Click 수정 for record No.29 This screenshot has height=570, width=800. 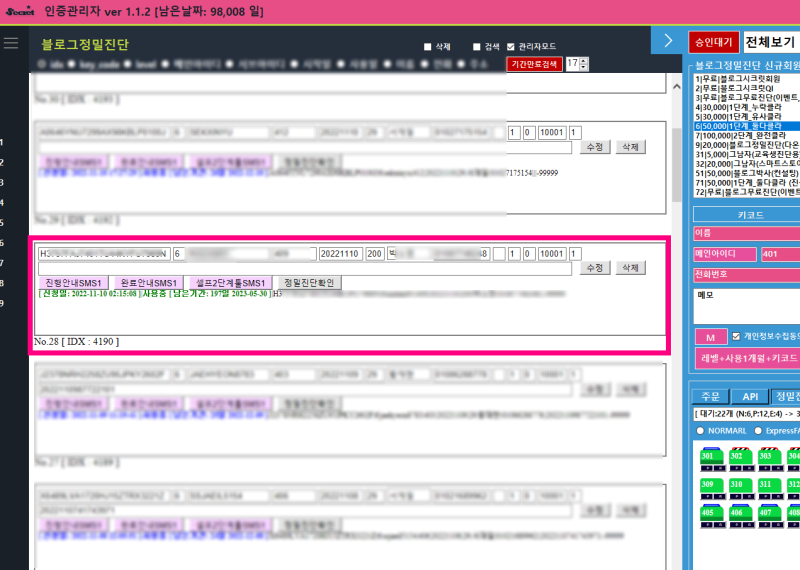[x=595, y=147]
